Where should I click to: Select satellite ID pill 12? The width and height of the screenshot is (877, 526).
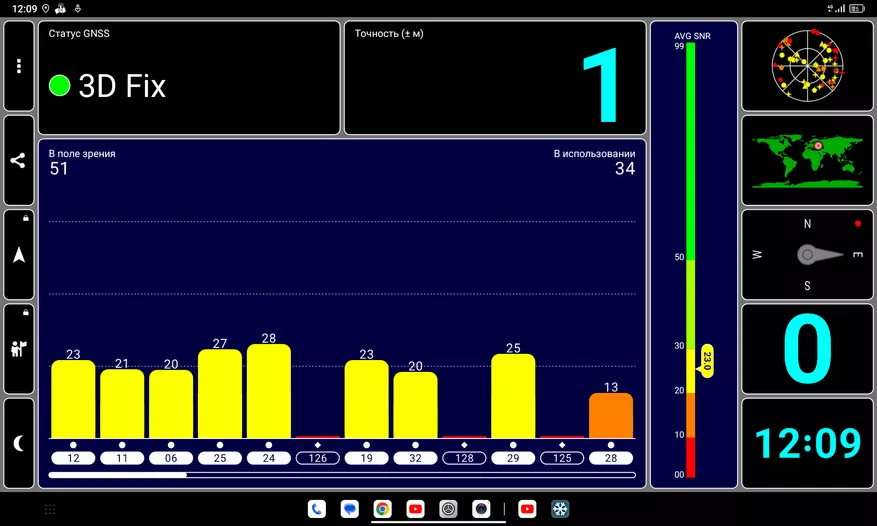(73, 458)
